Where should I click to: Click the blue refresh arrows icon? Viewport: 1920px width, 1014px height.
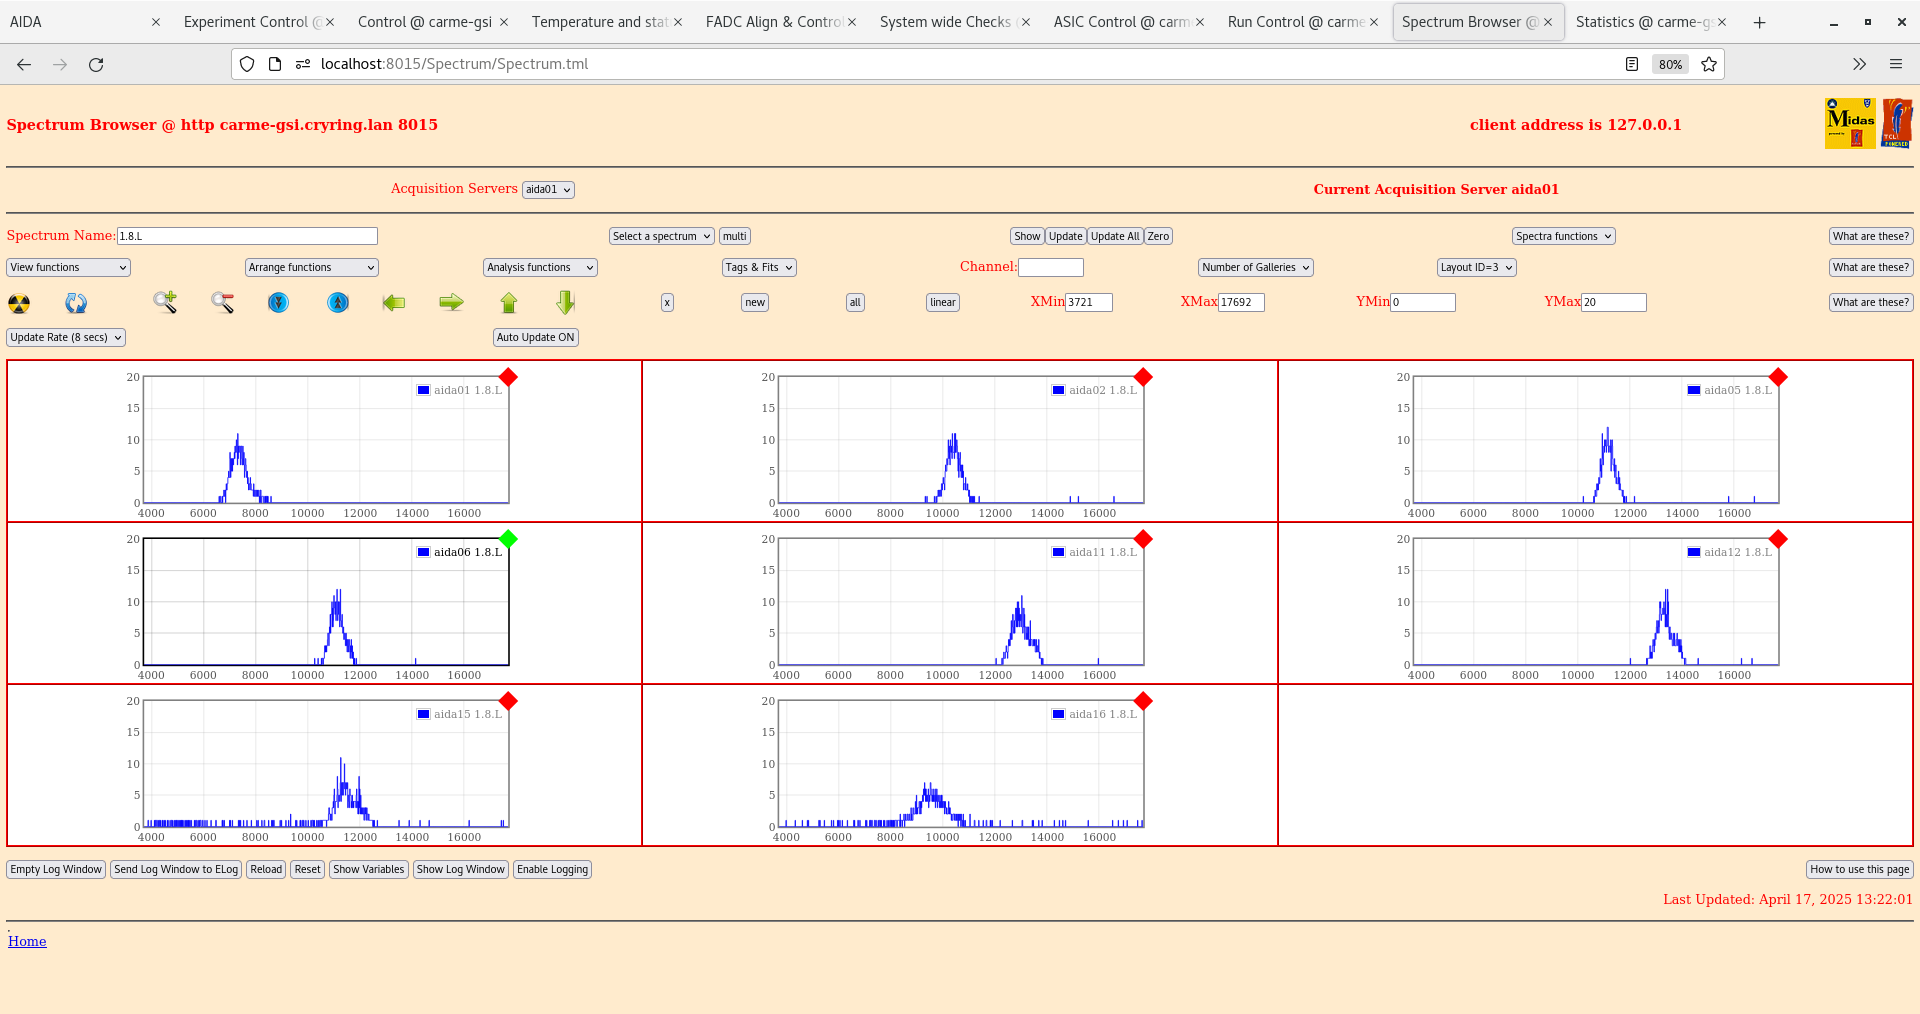[x=76, y=303]
